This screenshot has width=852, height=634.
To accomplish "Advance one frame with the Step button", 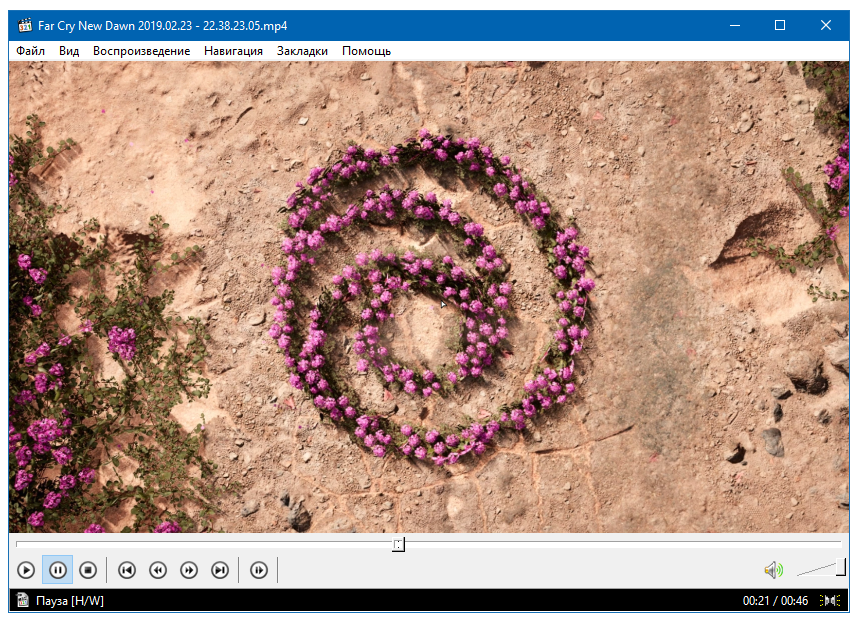I will pos(259,570).
